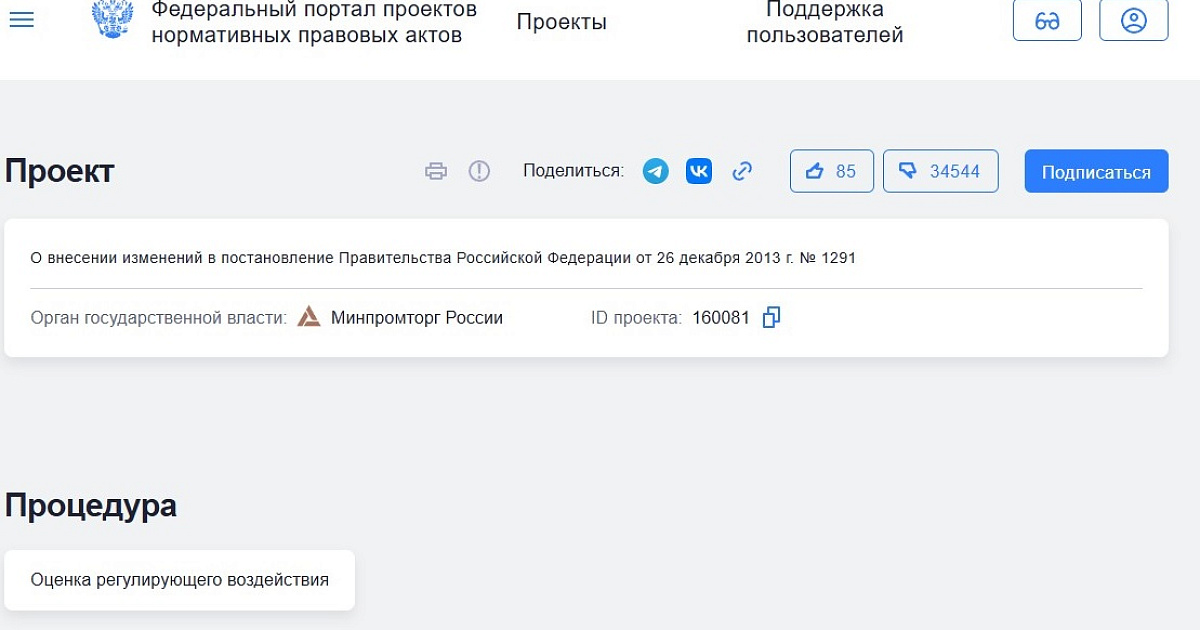Click the project title about постановление № 1291
Image resolution: width=1200 pixels, height=630 pixels.
[x=443, y=258]
